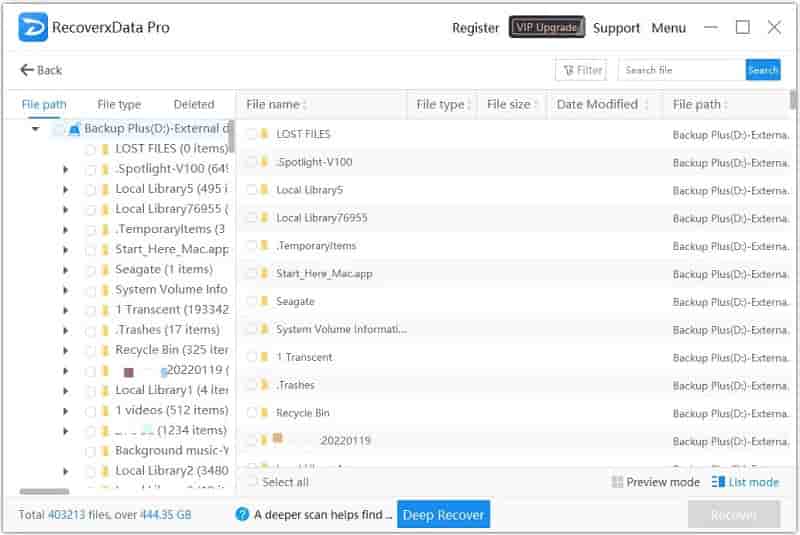Click the Filter button
Viewport: 800px width, 535px height.
pyautogui.click(x=581, y=70)
